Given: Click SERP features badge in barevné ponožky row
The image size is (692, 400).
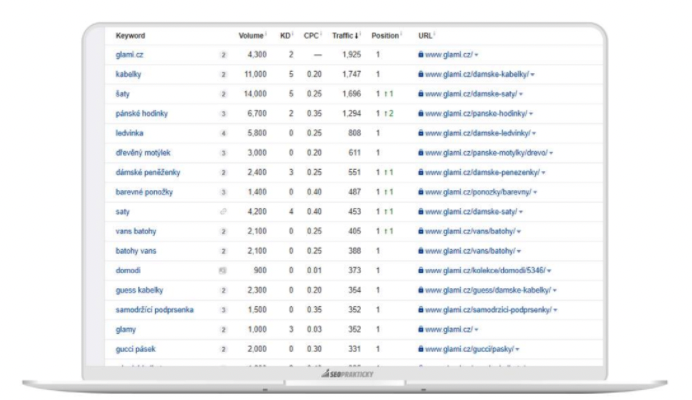Looking at the screenshot, I should tap(223, 192).
